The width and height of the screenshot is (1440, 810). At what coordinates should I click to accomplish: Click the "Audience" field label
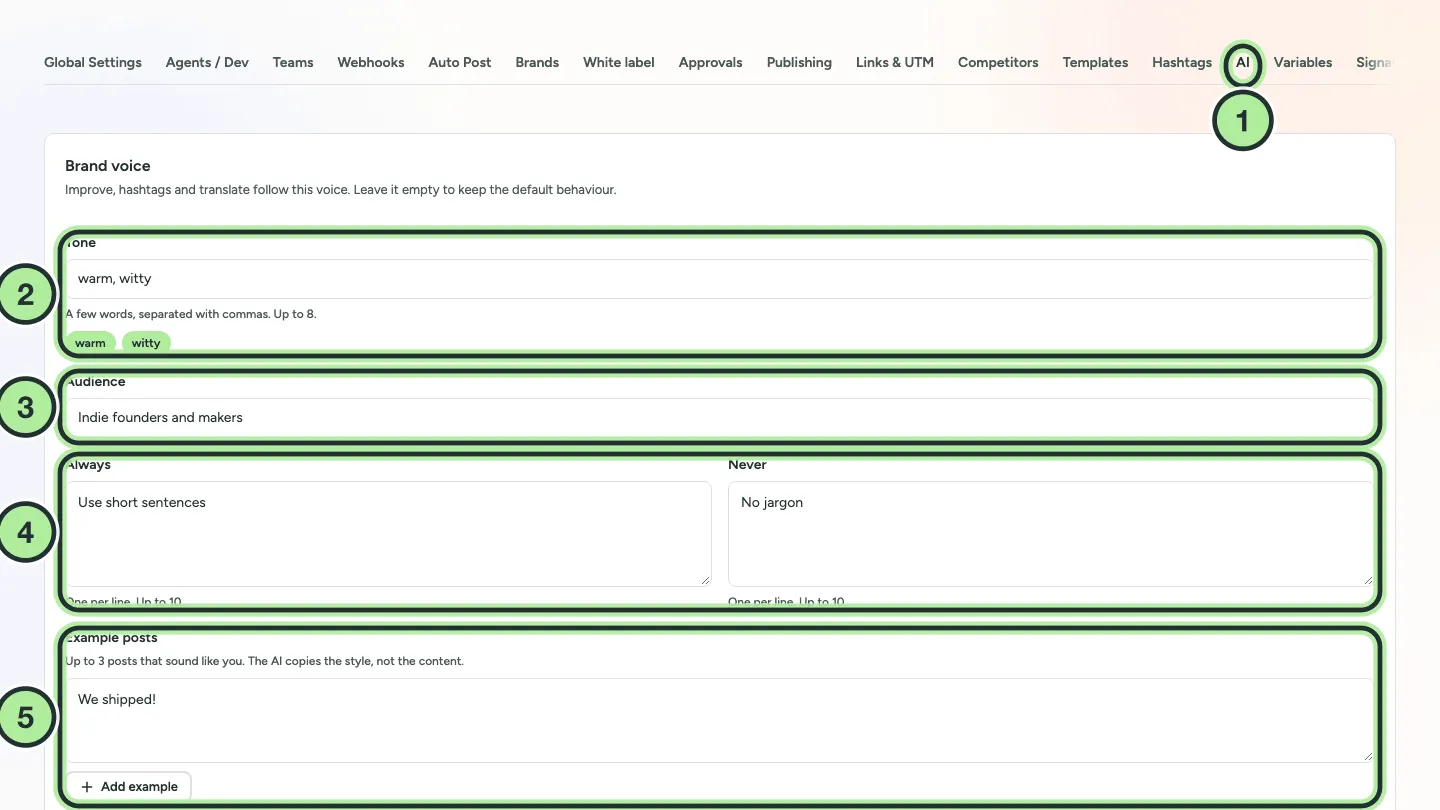(96, 382)
